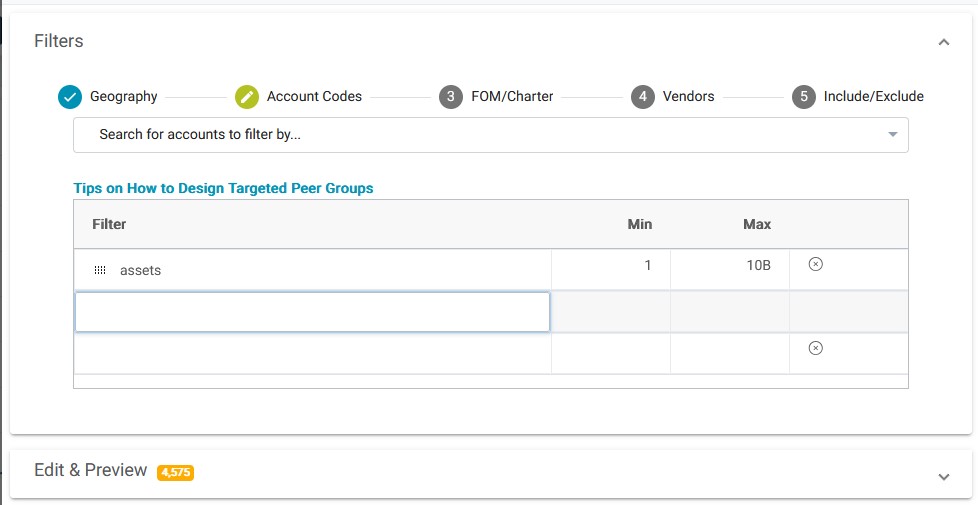Collapse the Filters panel
This screenshot has width=978, height=505.
coord(943,42)
